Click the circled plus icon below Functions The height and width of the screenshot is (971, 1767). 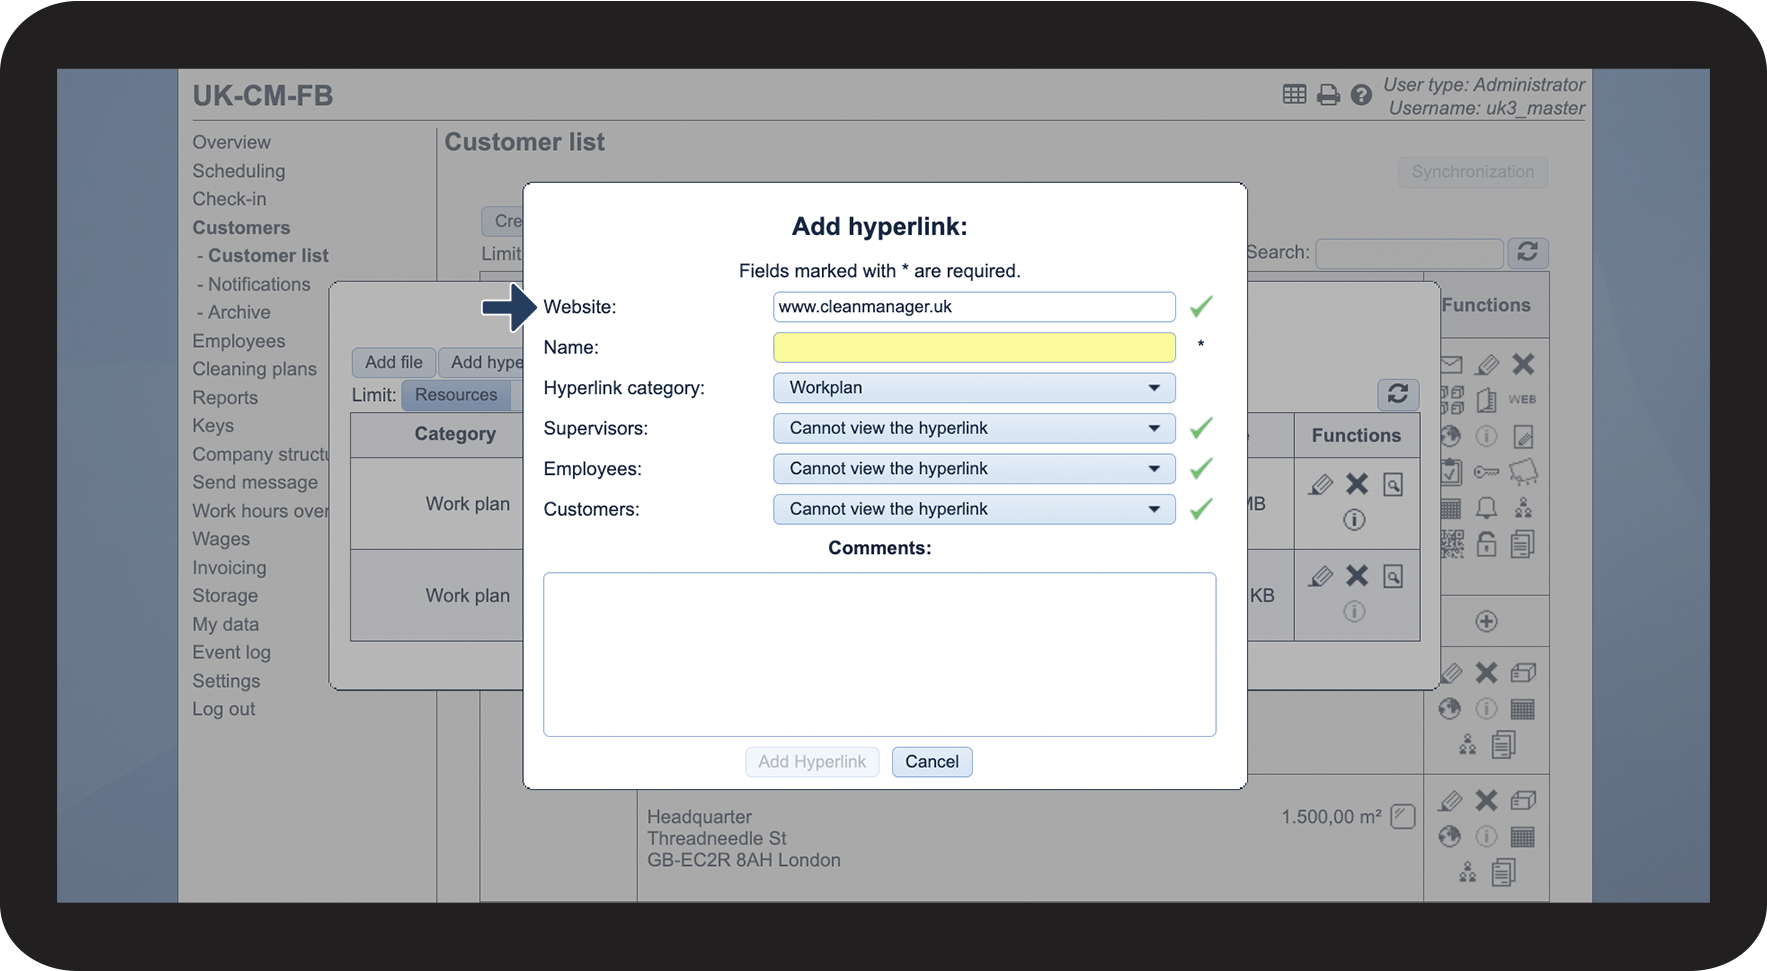pos(1487,622)
